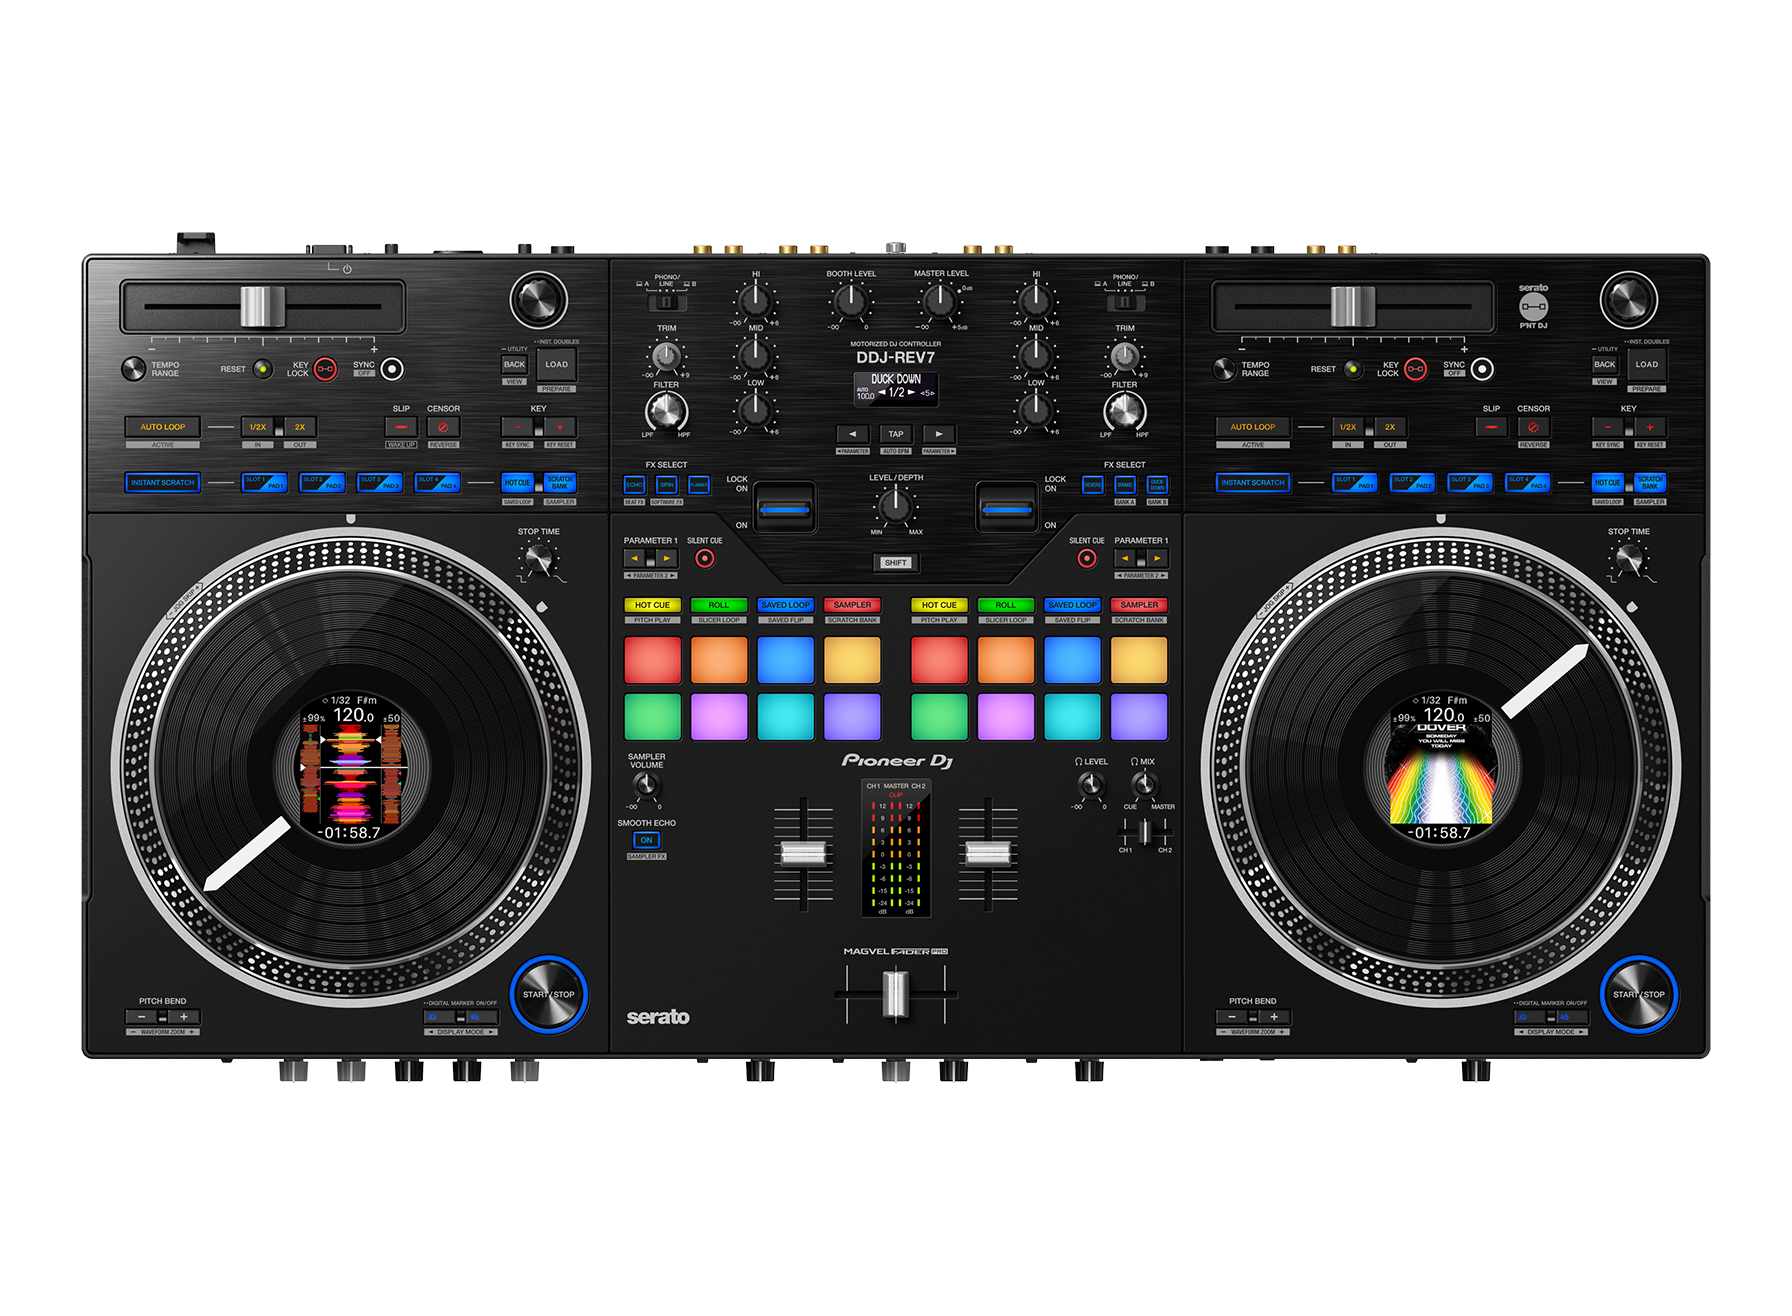1792x1316 pixels.
Task: Click the left arrow beside the TAP button
Action: tap(852, 434)
